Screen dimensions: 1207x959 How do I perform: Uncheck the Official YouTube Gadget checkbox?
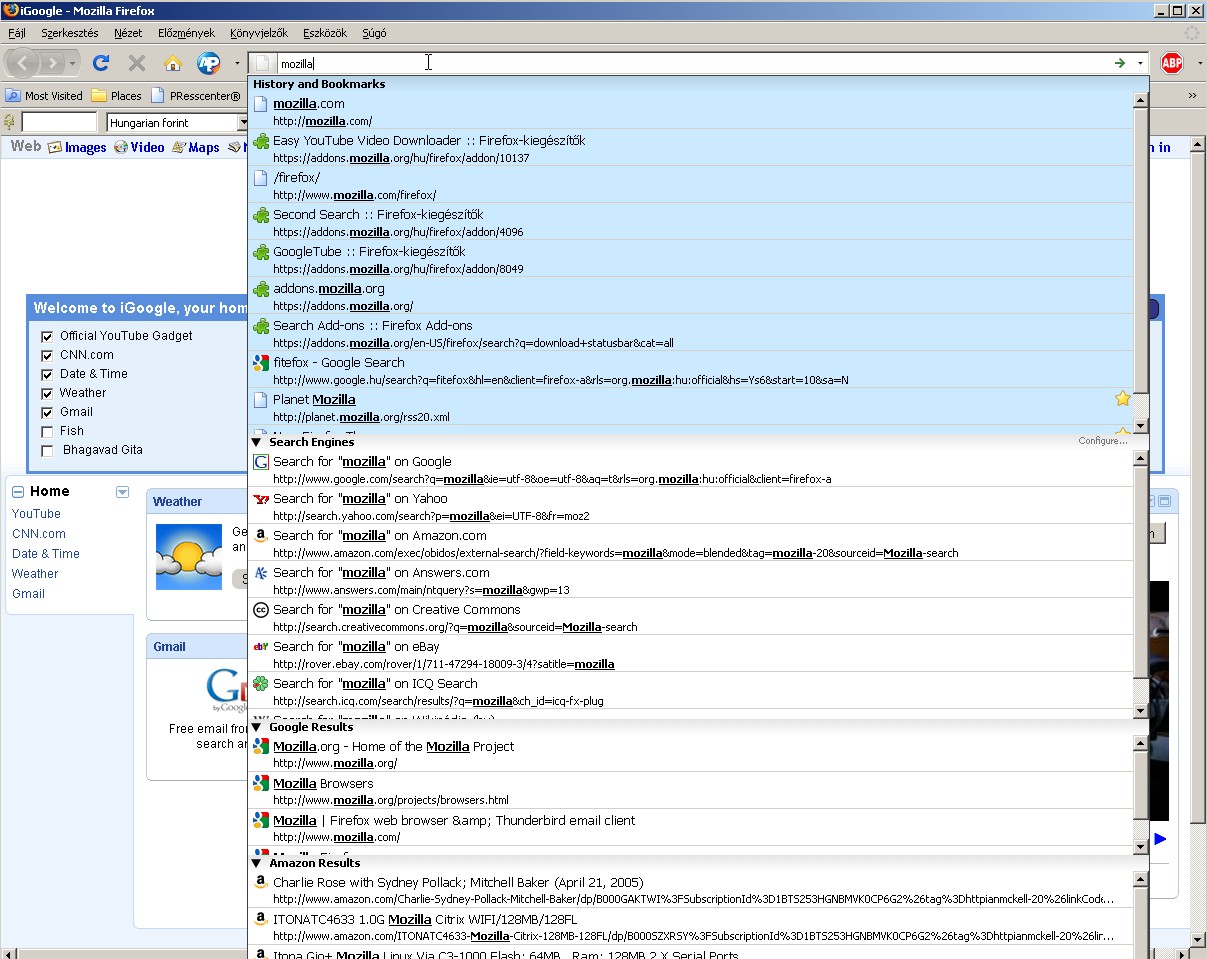(x=47, y=337)
